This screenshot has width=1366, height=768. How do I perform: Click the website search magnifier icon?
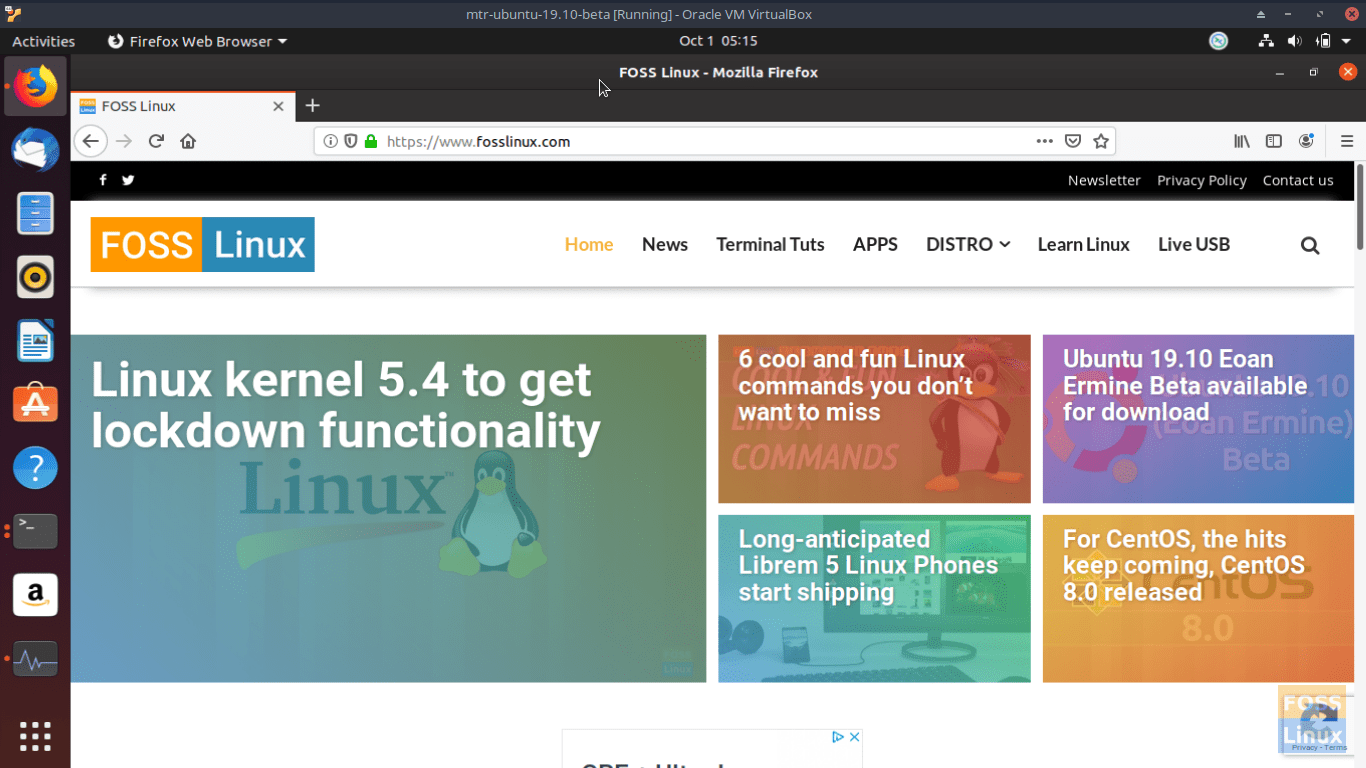(1310, 245)
